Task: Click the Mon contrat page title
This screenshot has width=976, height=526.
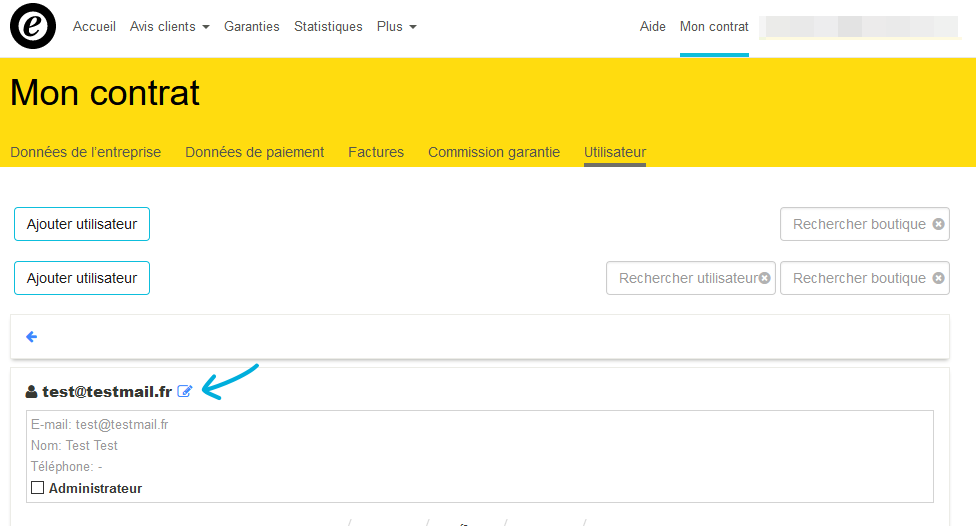Action: (105, 93)
